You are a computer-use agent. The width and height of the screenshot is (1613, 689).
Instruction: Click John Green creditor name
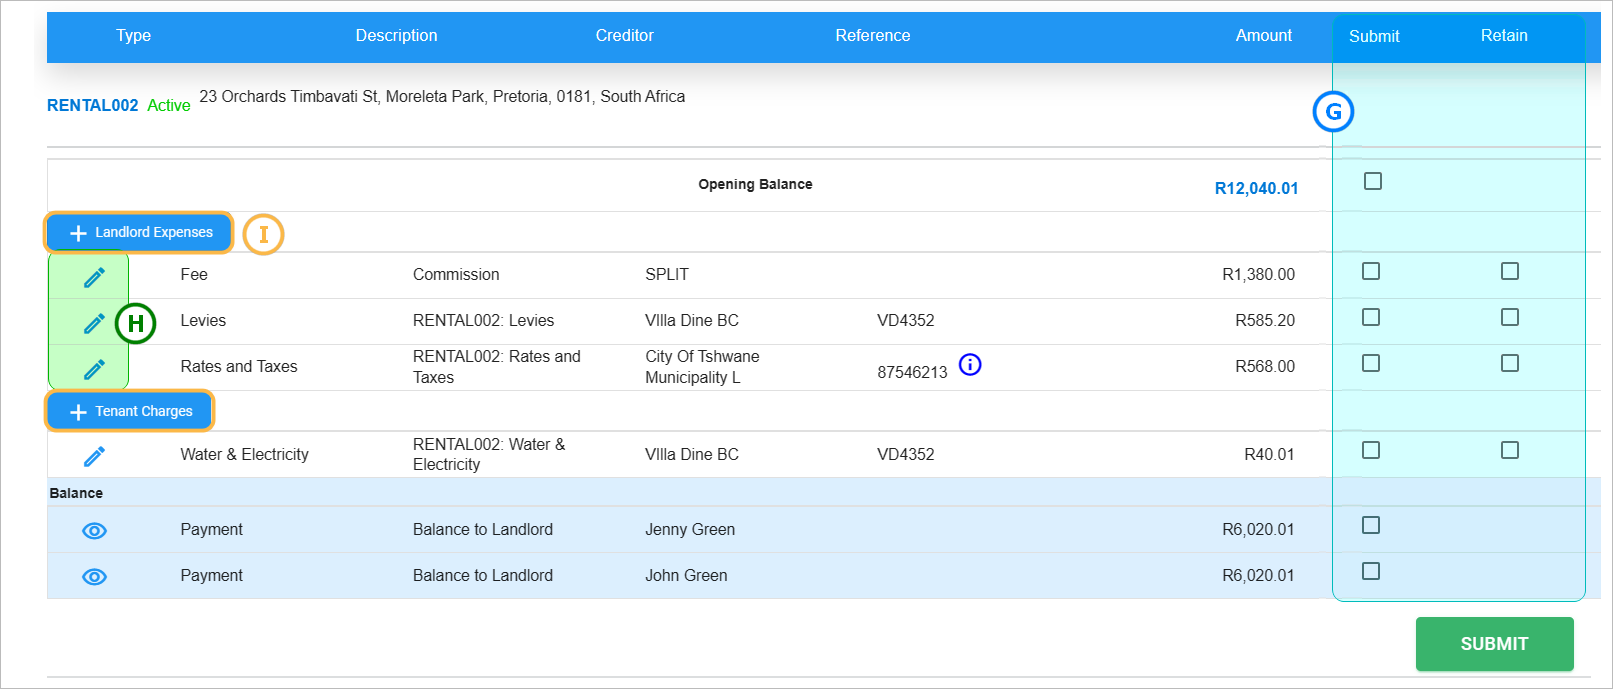686,575
